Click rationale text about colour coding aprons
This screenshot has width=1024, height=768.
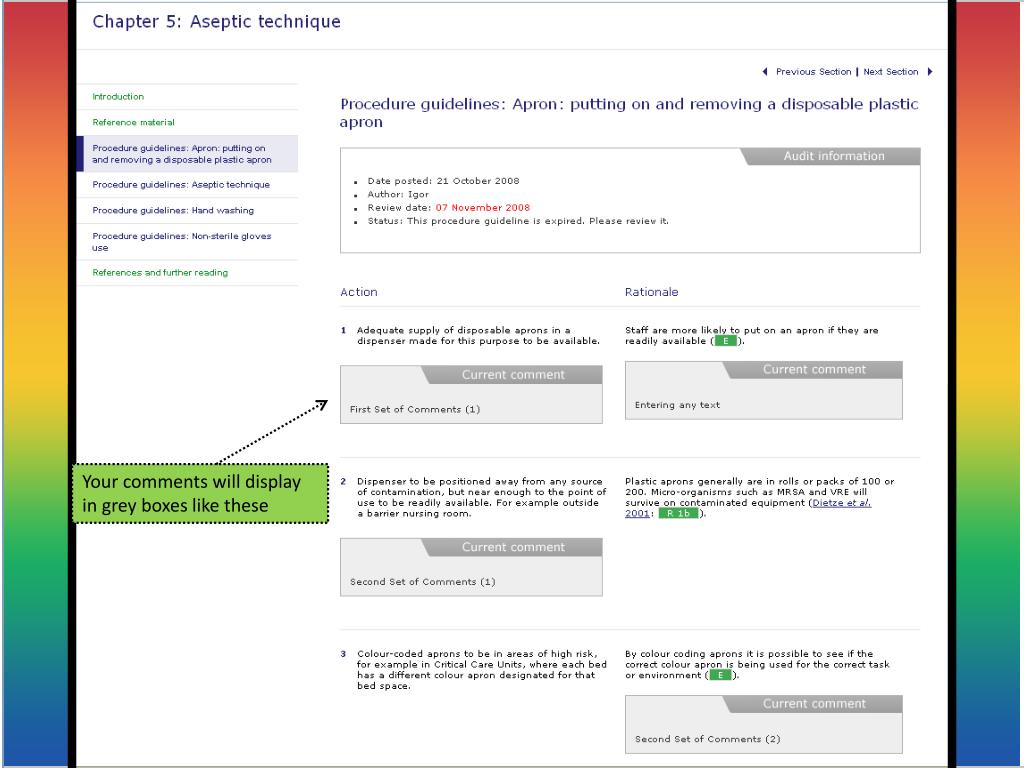[x=757, y=665]
